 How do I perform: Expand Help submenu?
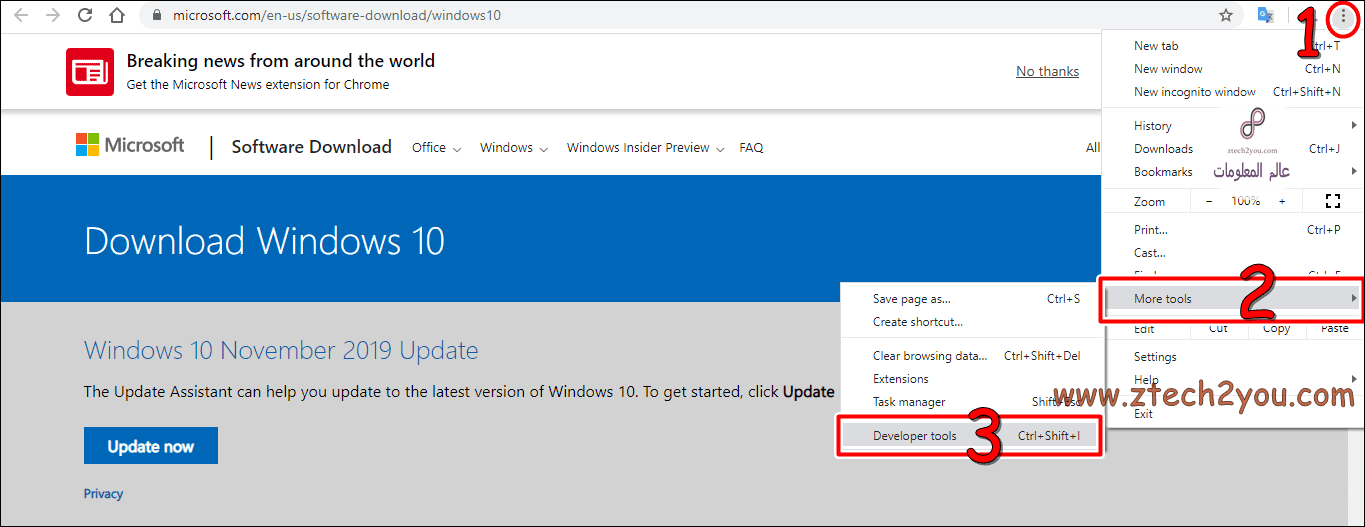coord(1232,380)
